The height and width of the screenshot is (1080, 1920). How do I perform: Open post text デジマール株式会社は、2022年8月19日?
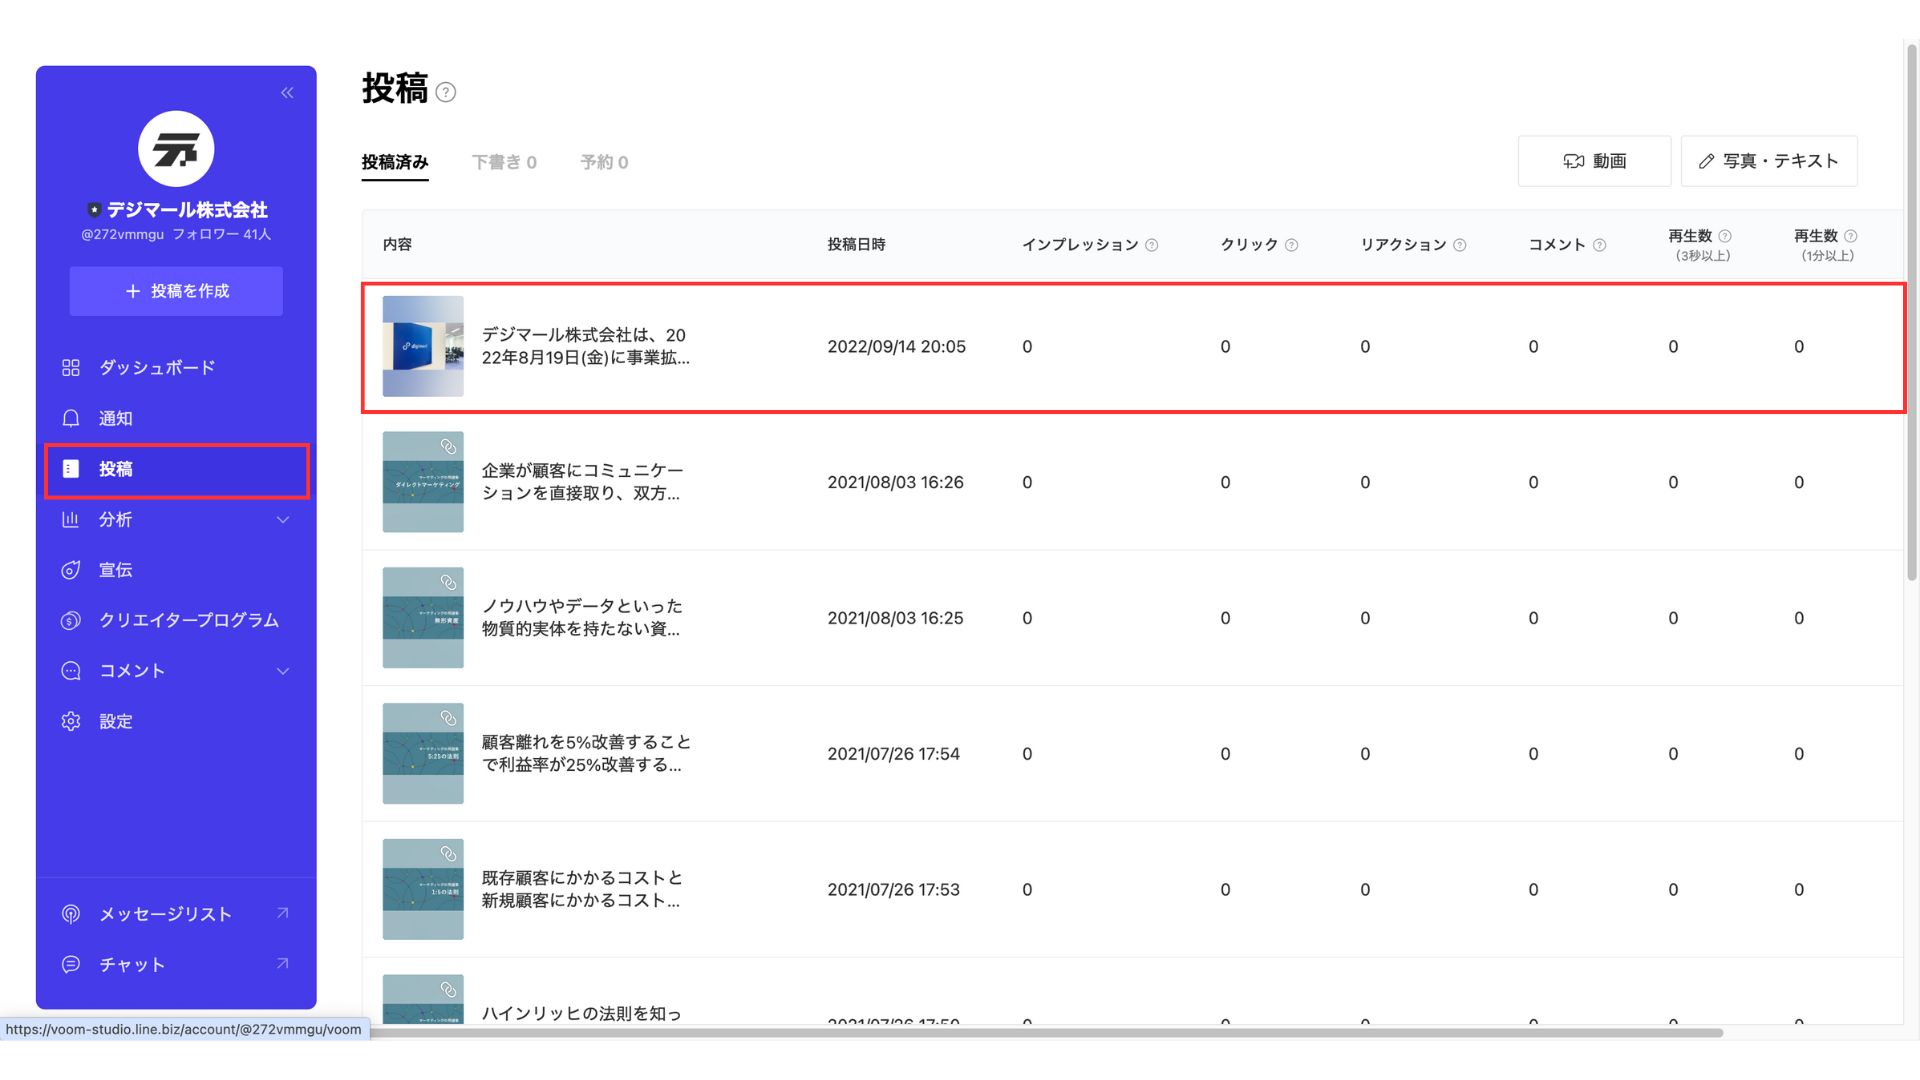(x=586, y=346)
